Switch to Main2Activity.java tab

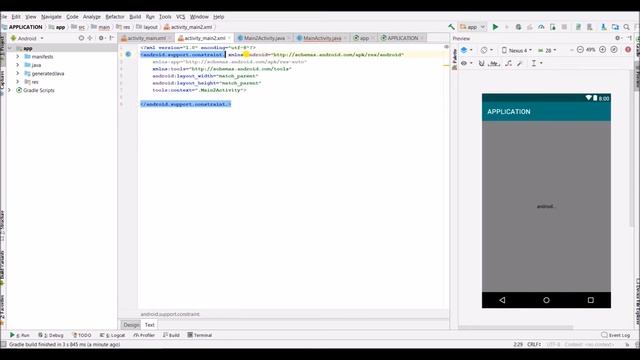(x=264, y=38)
